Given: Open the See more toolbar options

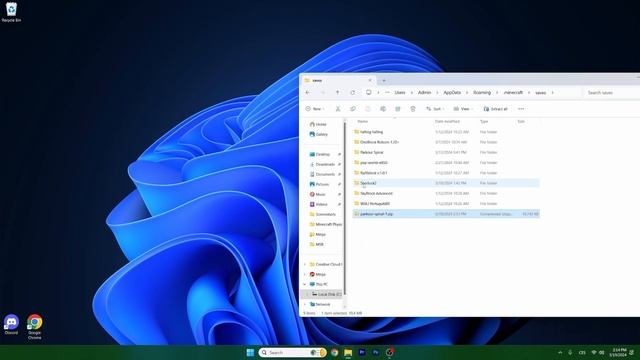Looking at the screenshot, I should click(521, 109).
